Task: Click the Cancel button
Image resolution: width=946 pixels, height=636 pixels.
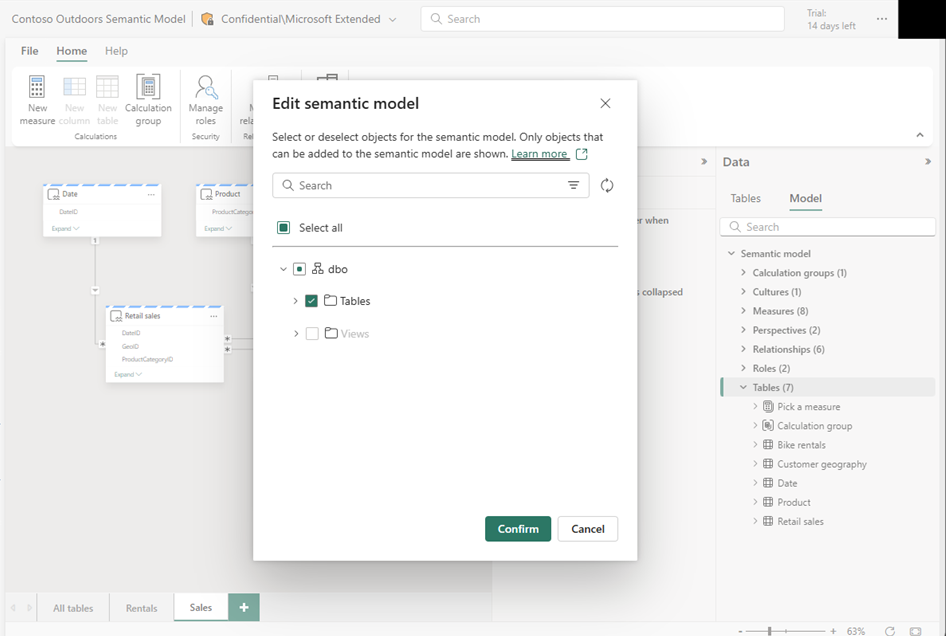Action: pos(588,529)
